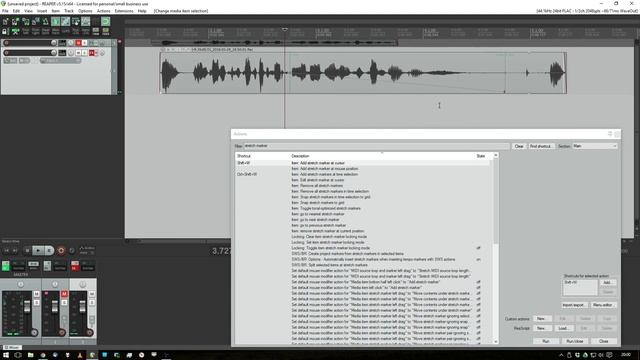Click the track 2 volume slider knob

point(53,53)
